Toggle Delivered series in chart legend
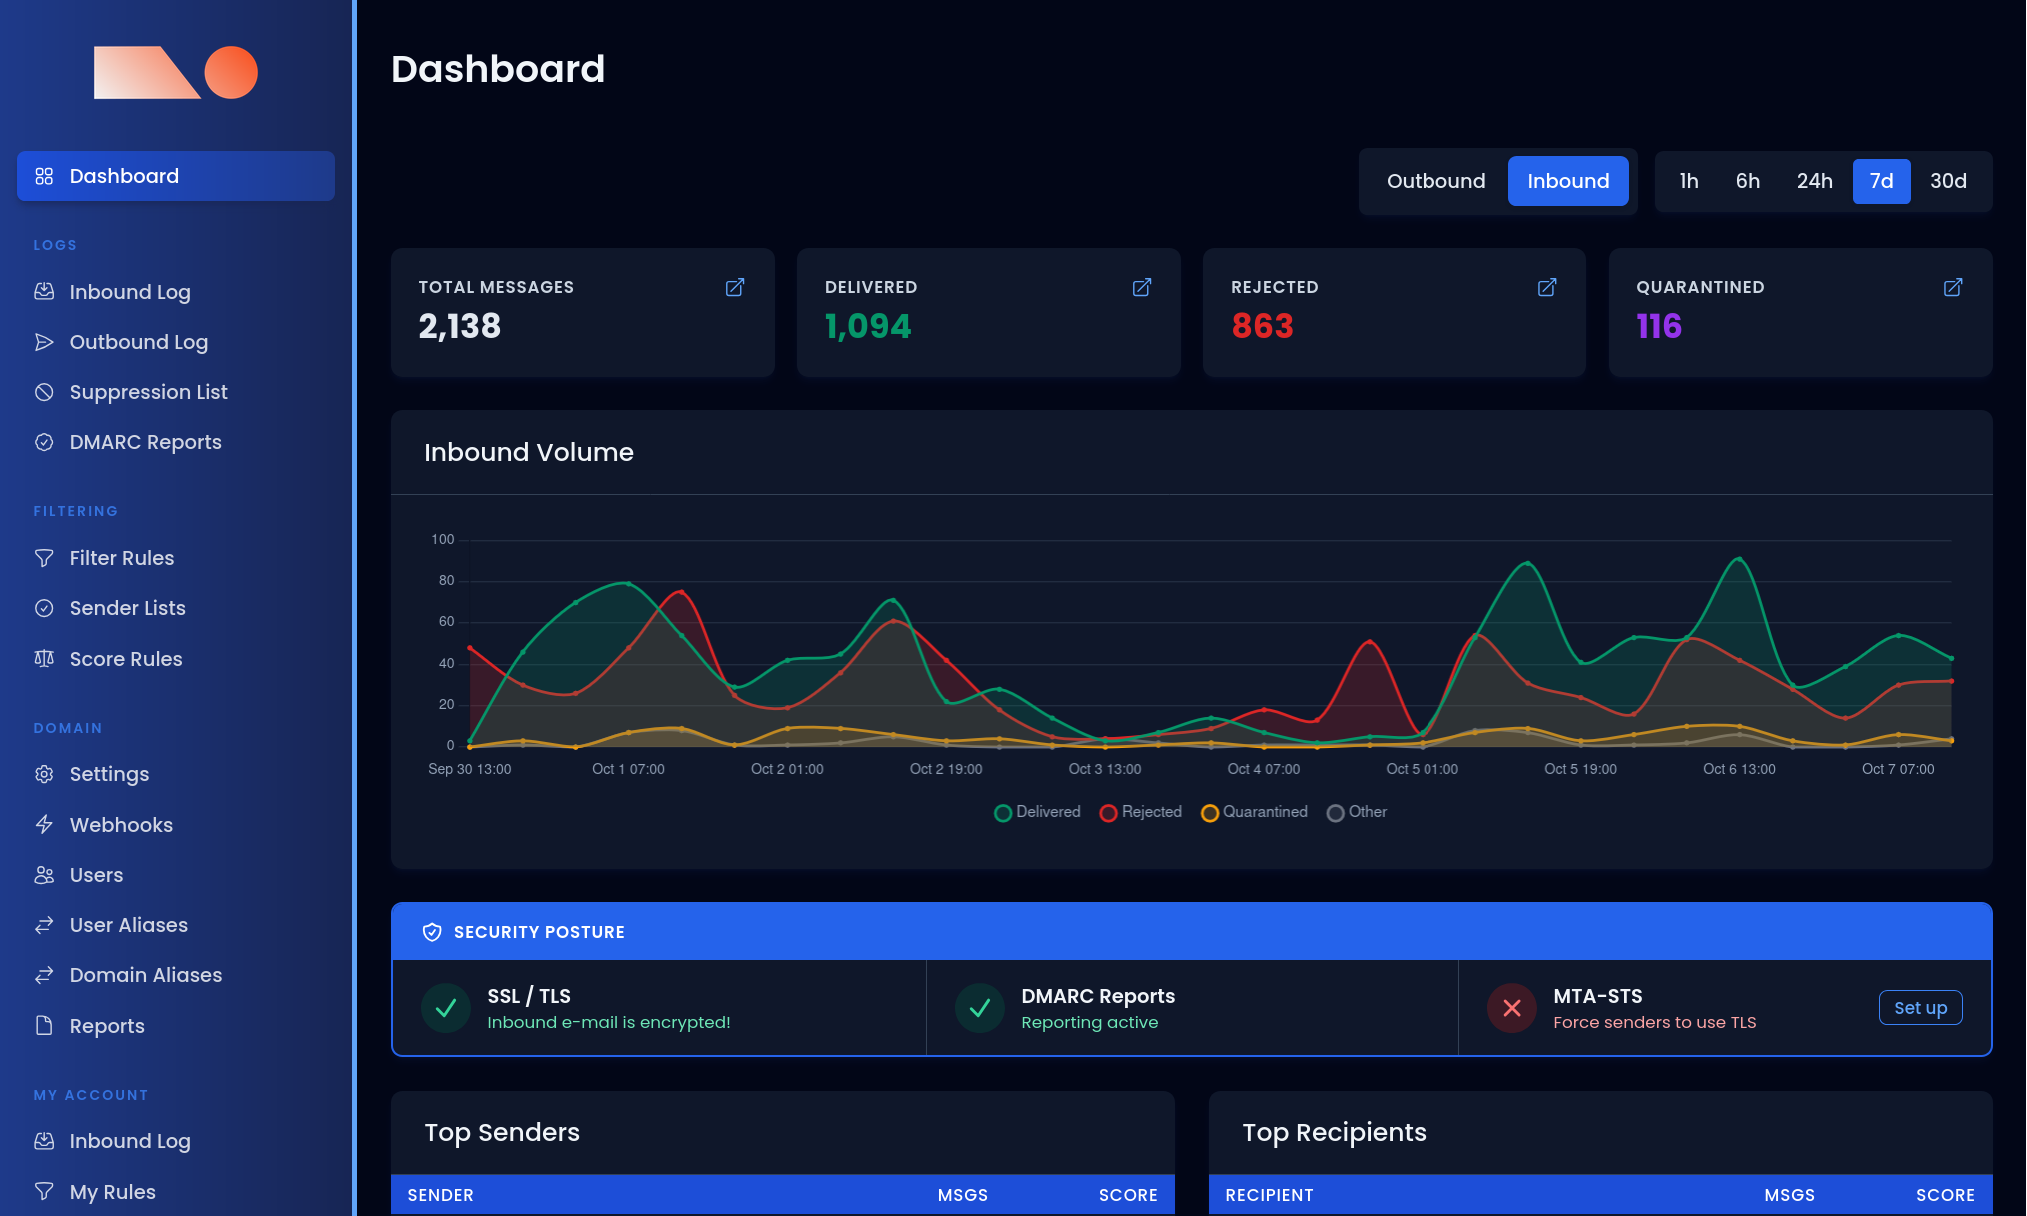Image resolution: width=2027 pixels, height=1216 pixels. point(1037,812)
